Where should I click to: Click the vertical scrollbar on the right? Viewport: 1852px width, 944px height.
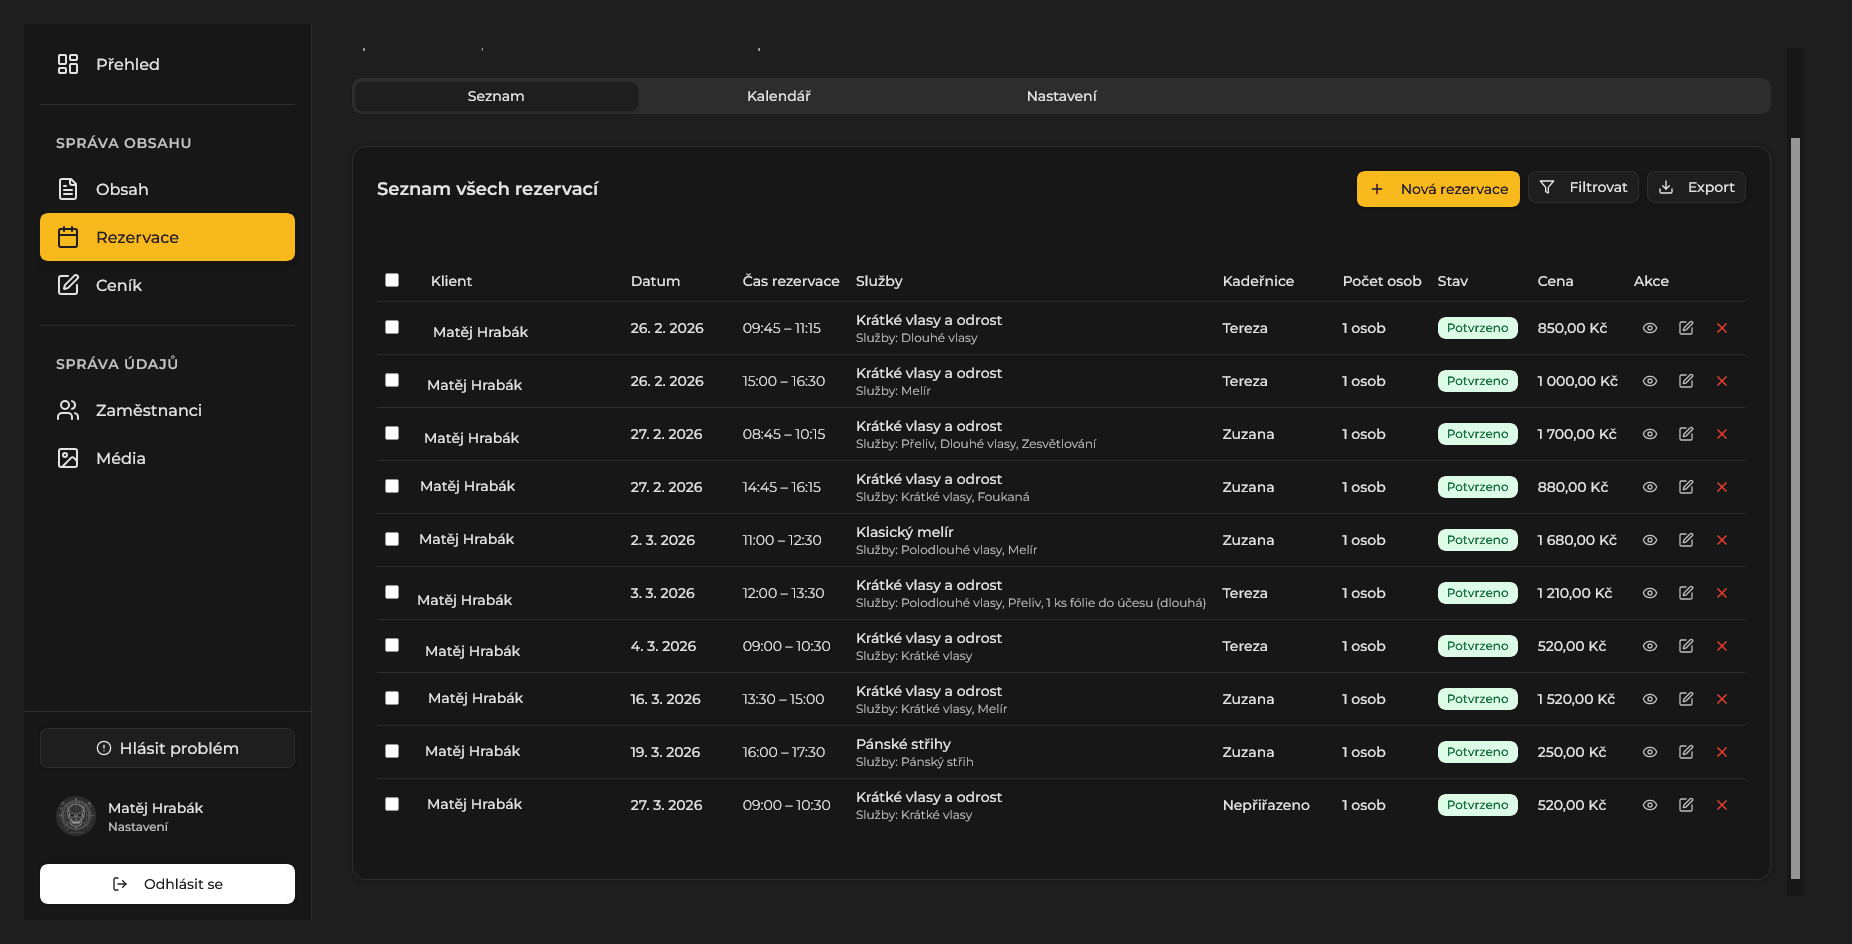[1795, 500]
